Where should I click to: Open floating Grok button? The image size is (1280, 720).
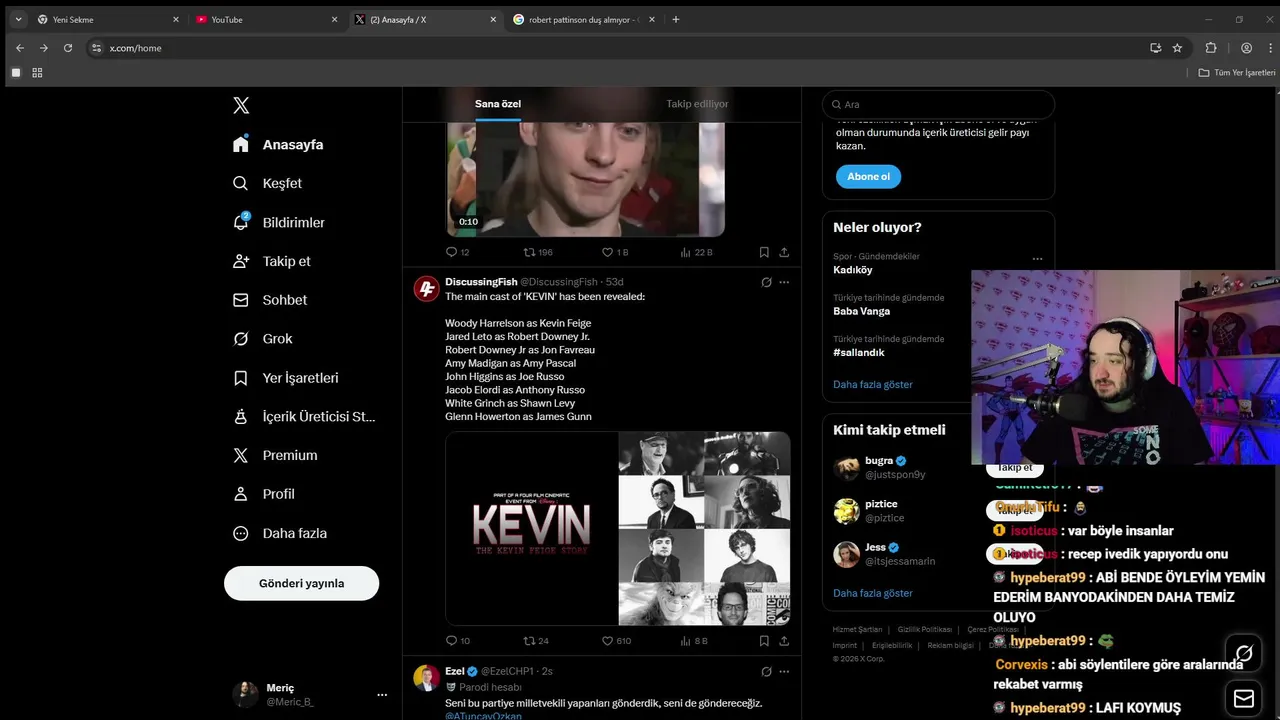(1244, 654)
